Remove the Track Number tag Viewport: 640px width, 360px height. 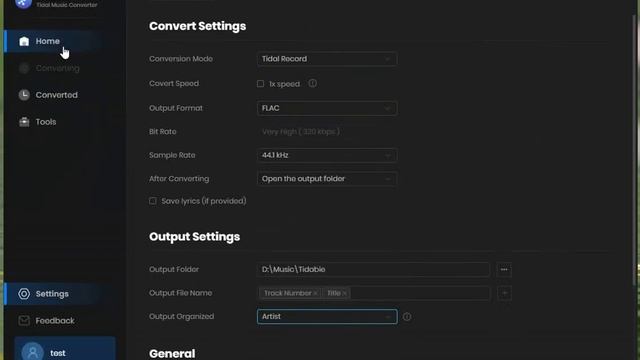316,293
